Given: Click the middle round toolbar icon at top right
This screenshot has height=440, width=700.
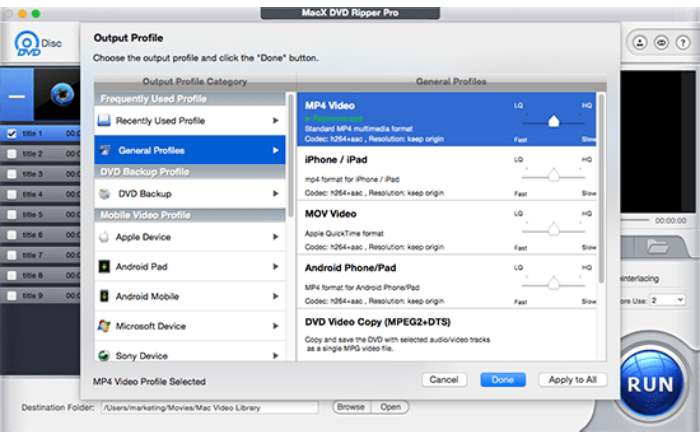Looking at the screenshot, I should point(661,43).
